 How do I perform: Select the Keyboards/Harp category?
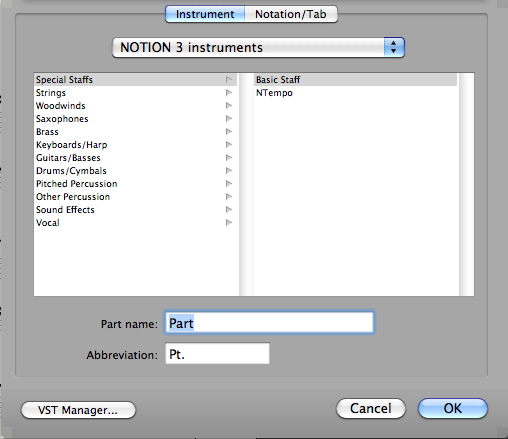[135, 145]
